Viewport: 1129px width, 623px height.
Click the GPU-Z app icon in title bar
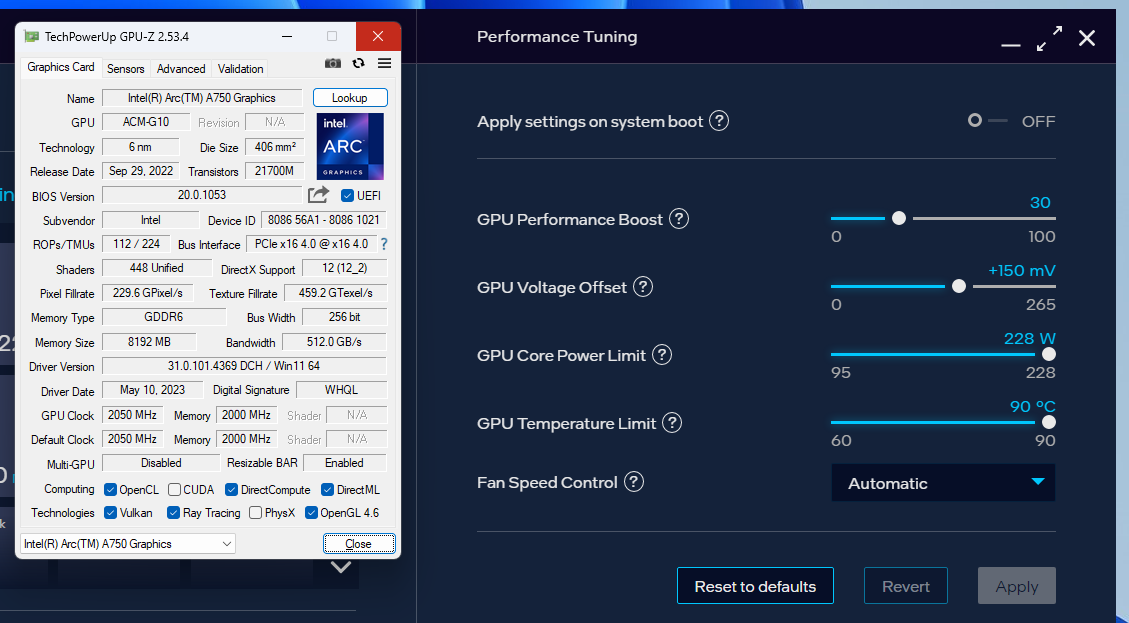click(x=32, y=36)
